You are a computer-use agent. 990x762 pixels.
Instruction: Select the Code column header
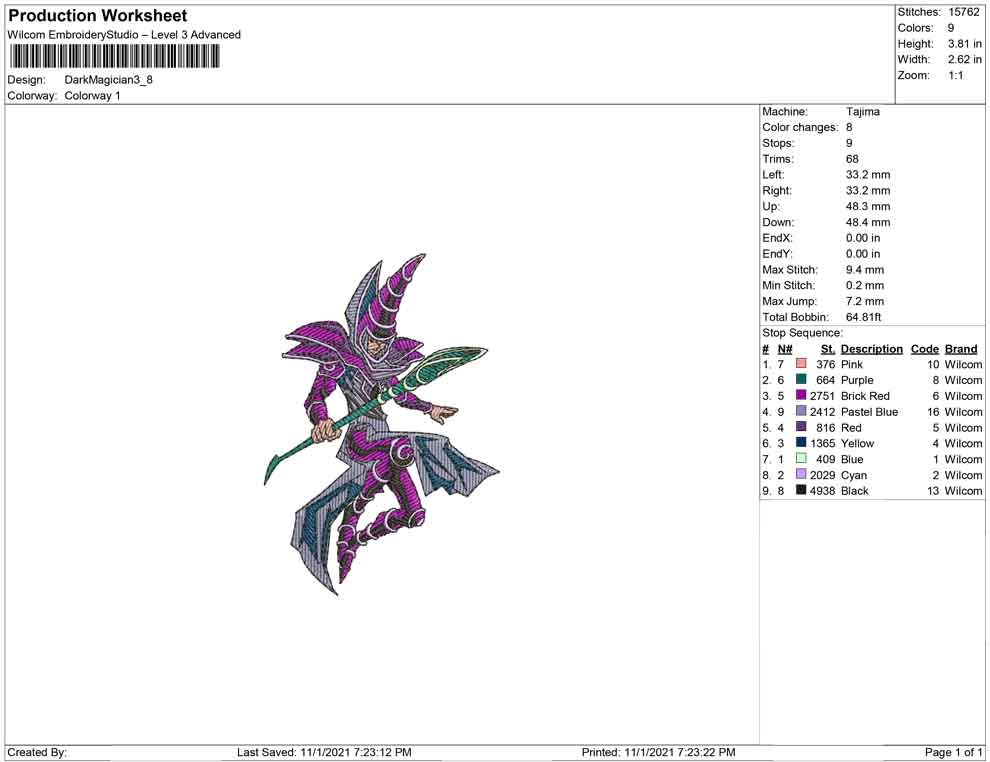[925, 349]
